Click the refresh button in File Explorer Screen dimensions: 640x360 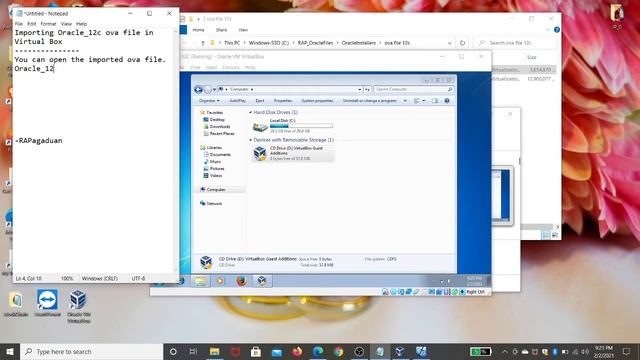click(462, 42)
